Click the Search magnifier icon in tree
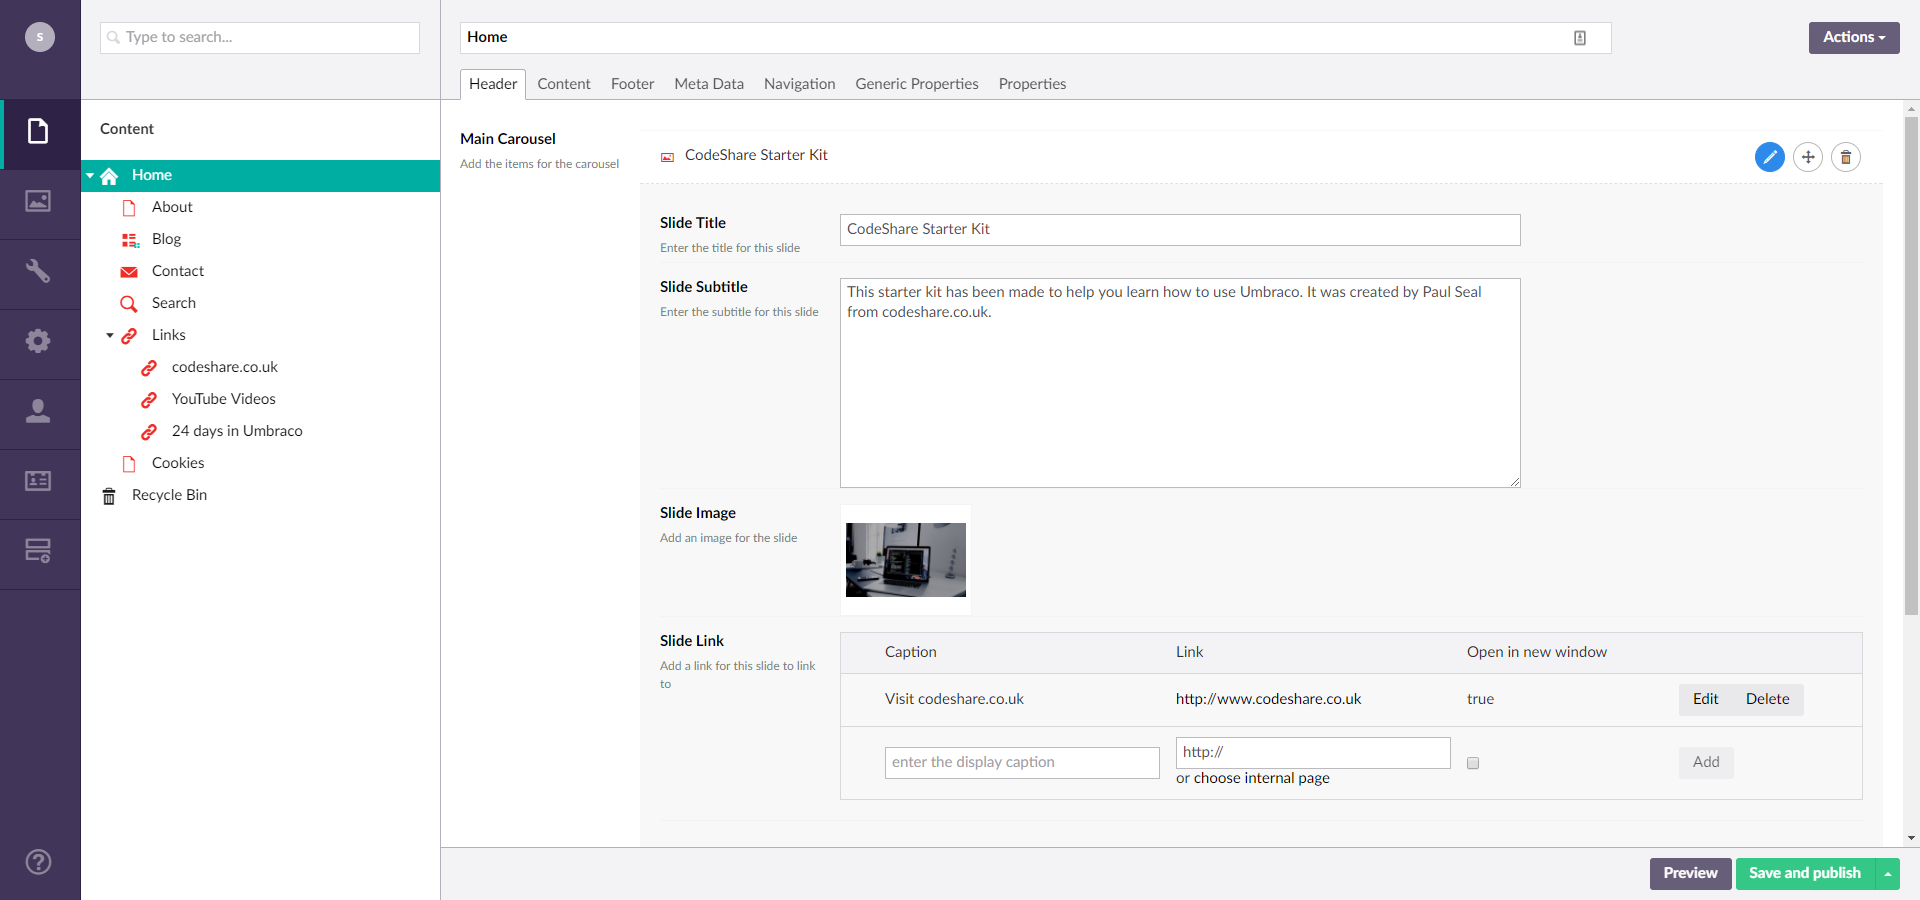The width and height of the screenshot is (1920, 900). pos(129,304)
